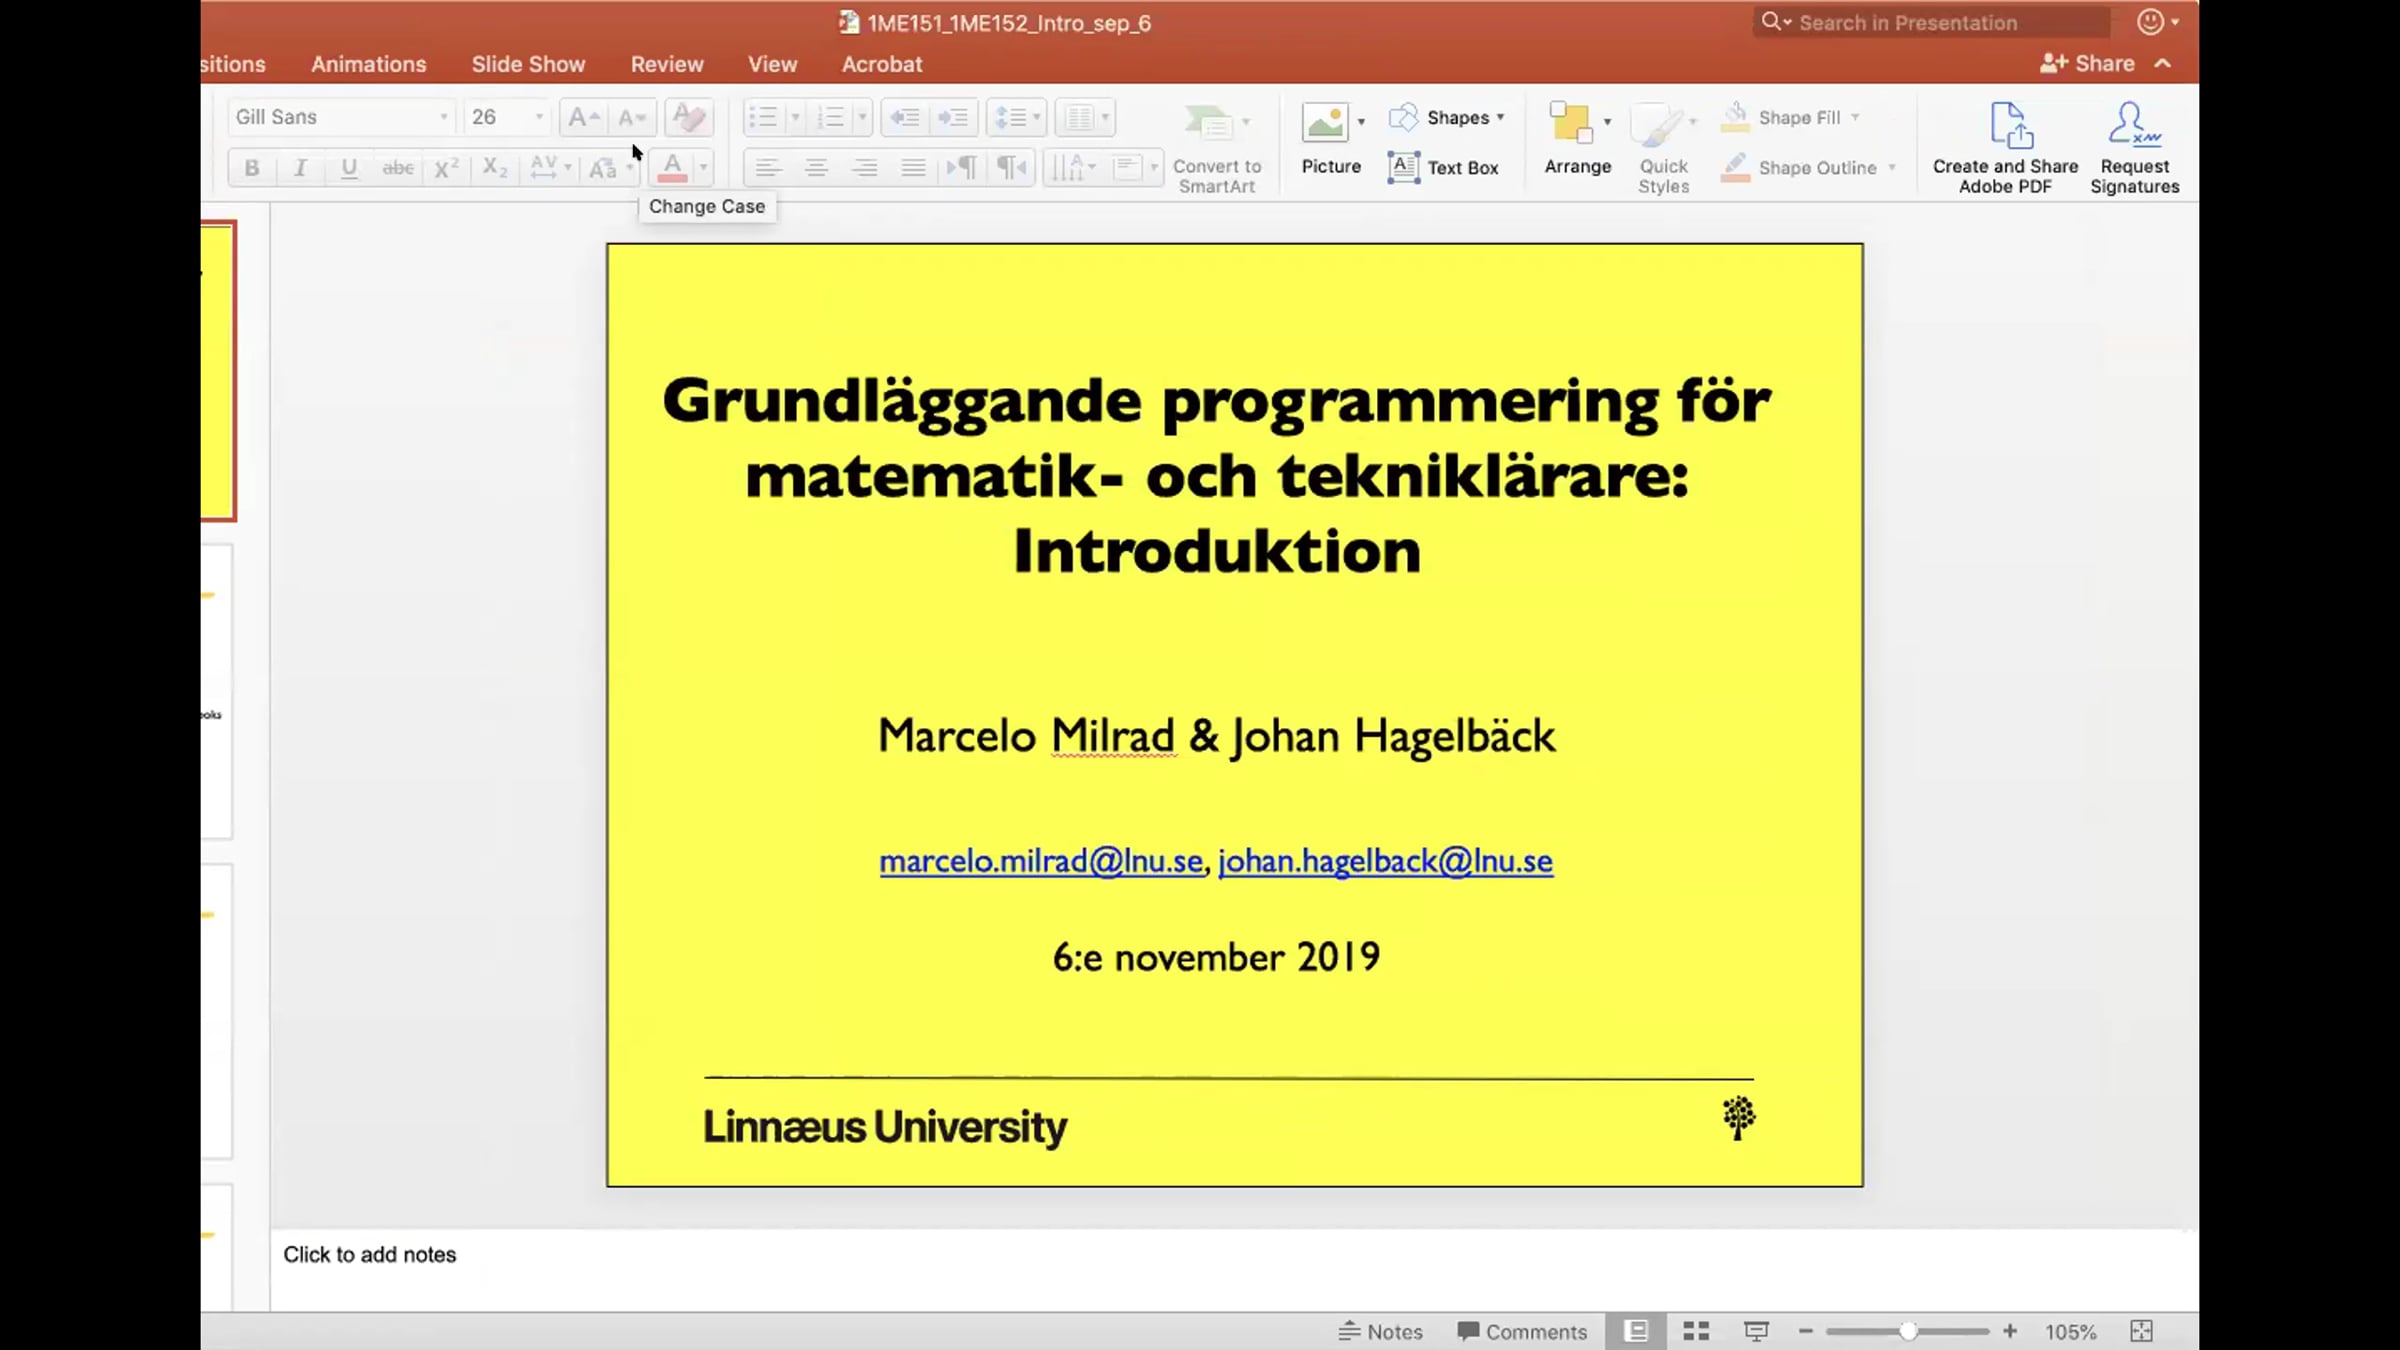Viewport: 2400px width, 1350px height.
Task: Click the zoom slider in status bar
Action: tap(1907, 1331)
